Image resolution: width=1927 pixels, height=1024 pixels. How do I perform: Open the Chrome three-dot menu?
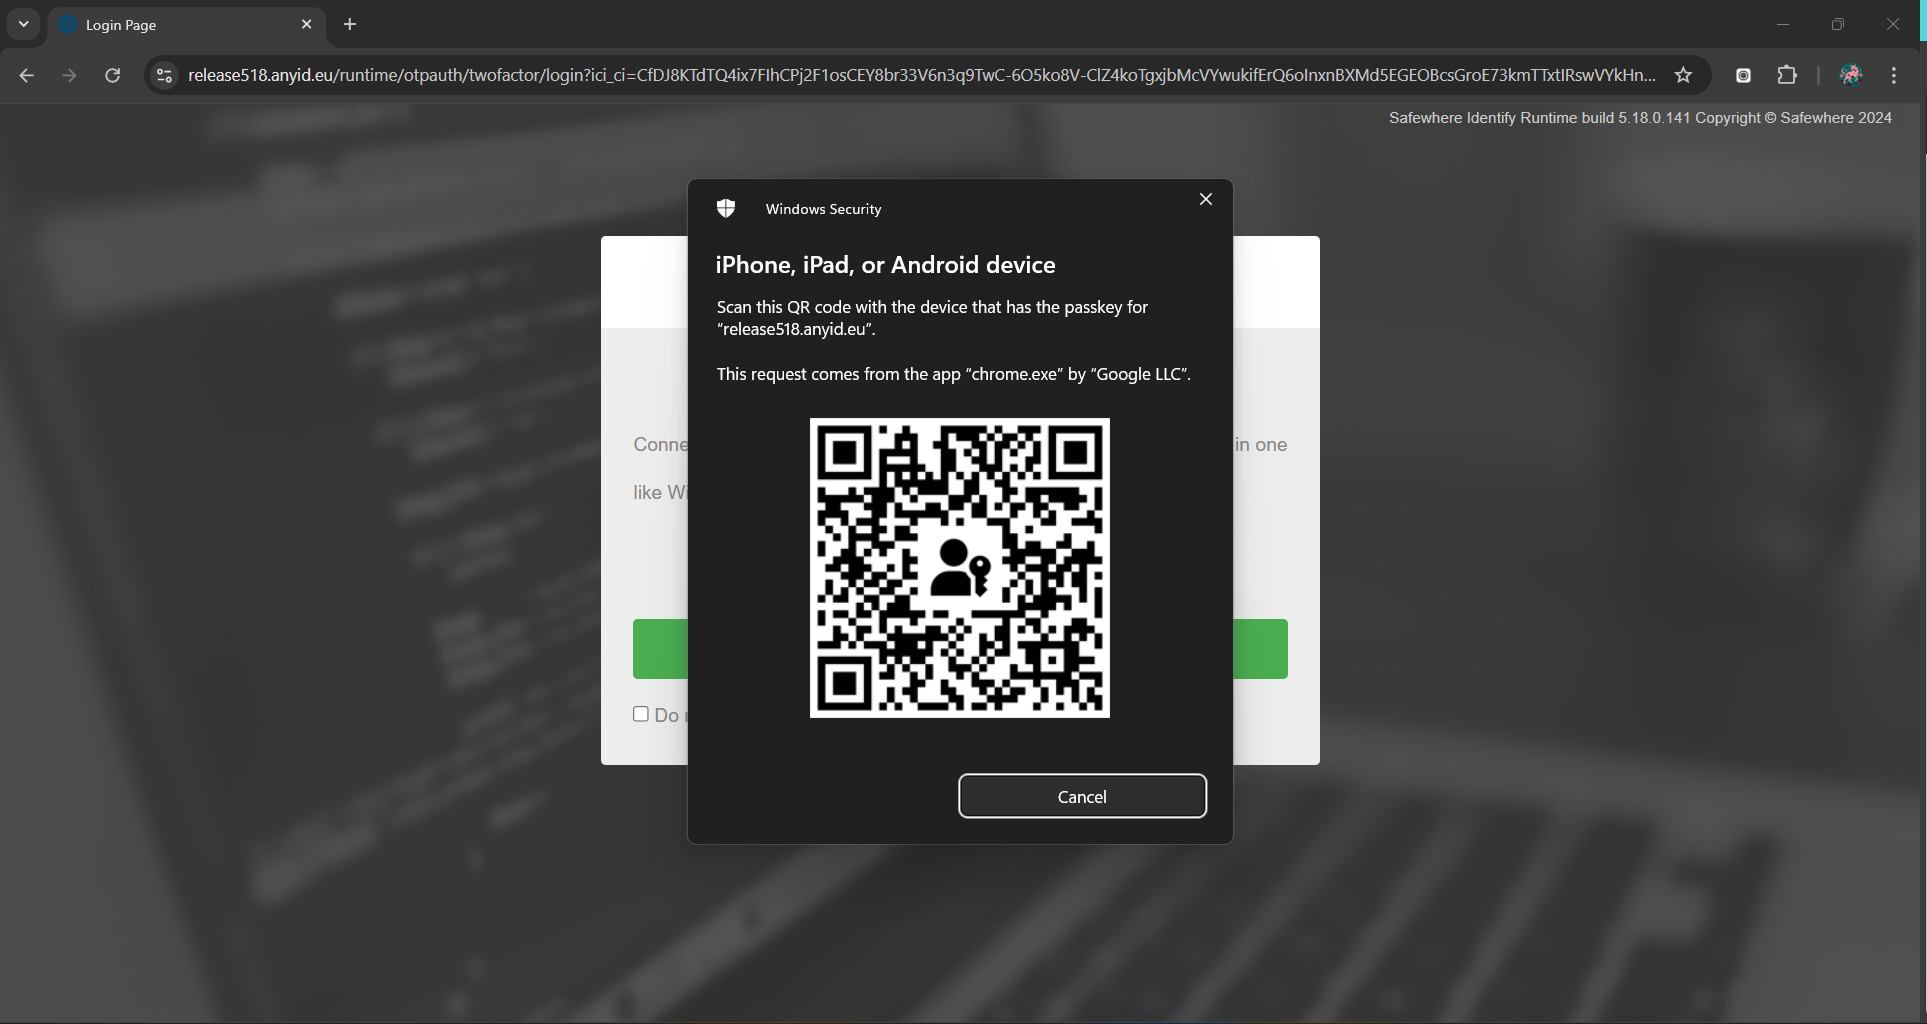click(x=1894, y=75)
